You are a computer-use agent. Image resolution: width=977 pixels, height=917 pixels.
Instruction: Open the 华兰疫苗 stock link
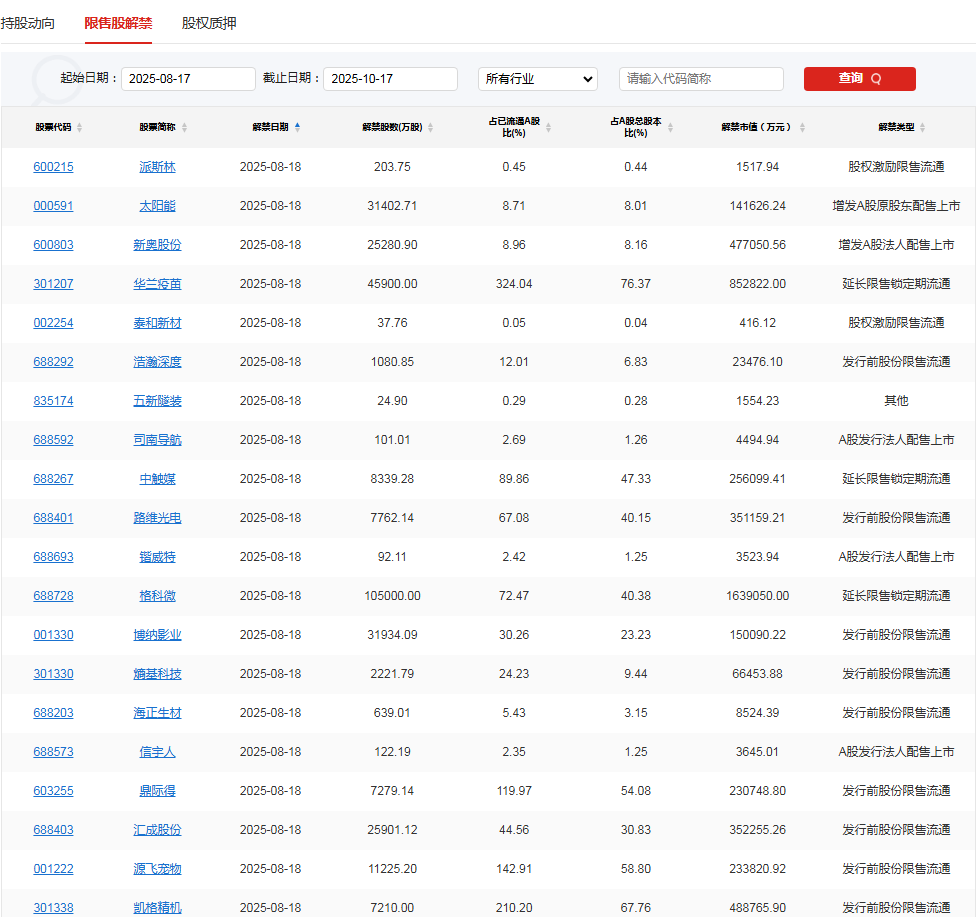pos(157,283)
